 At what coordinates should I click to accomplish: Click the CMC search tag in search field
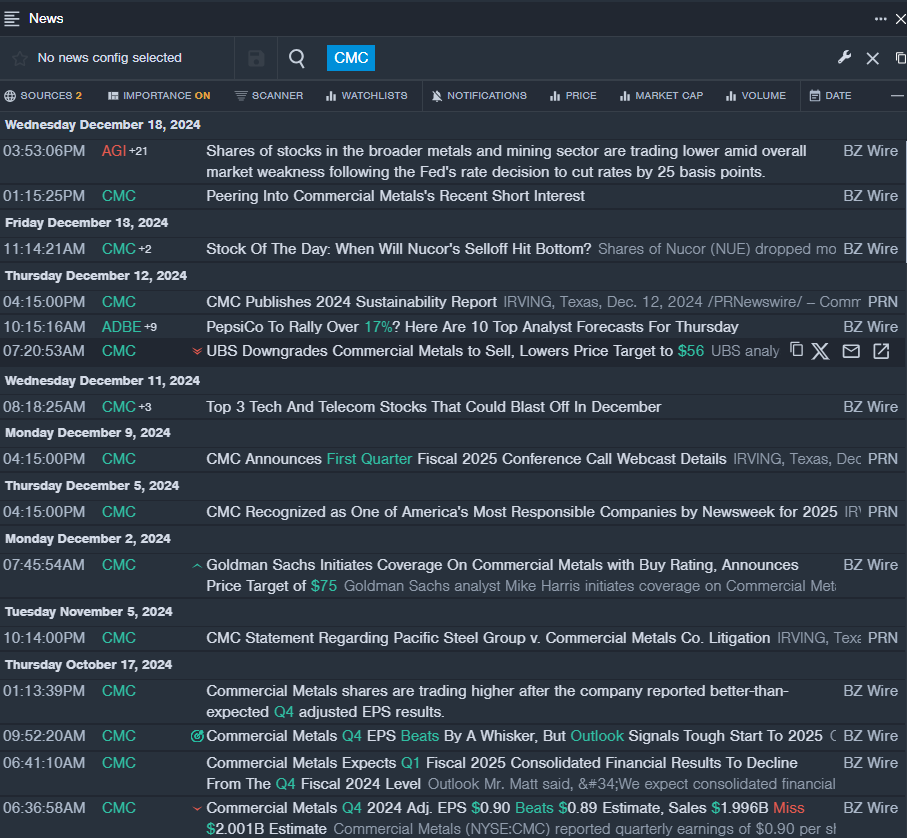(351, 58)
